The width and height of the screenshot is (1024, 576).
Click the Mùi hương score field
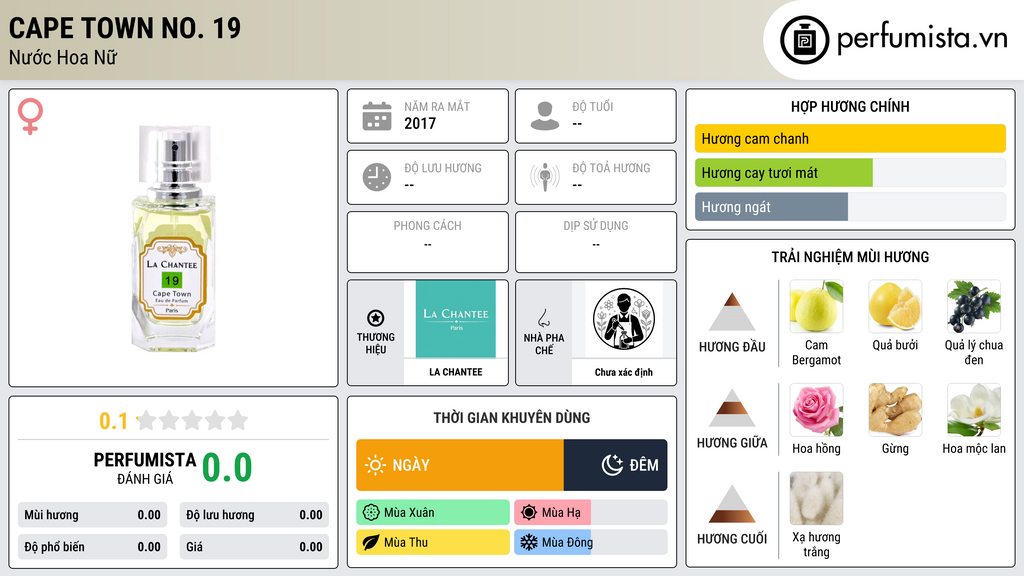[x=92, y=515]
